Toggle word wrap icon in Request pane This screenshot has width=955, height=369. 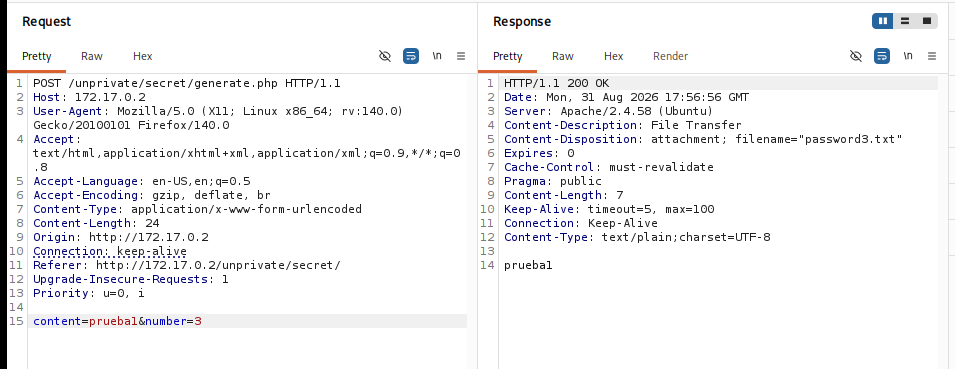click(x=411, y=56)
